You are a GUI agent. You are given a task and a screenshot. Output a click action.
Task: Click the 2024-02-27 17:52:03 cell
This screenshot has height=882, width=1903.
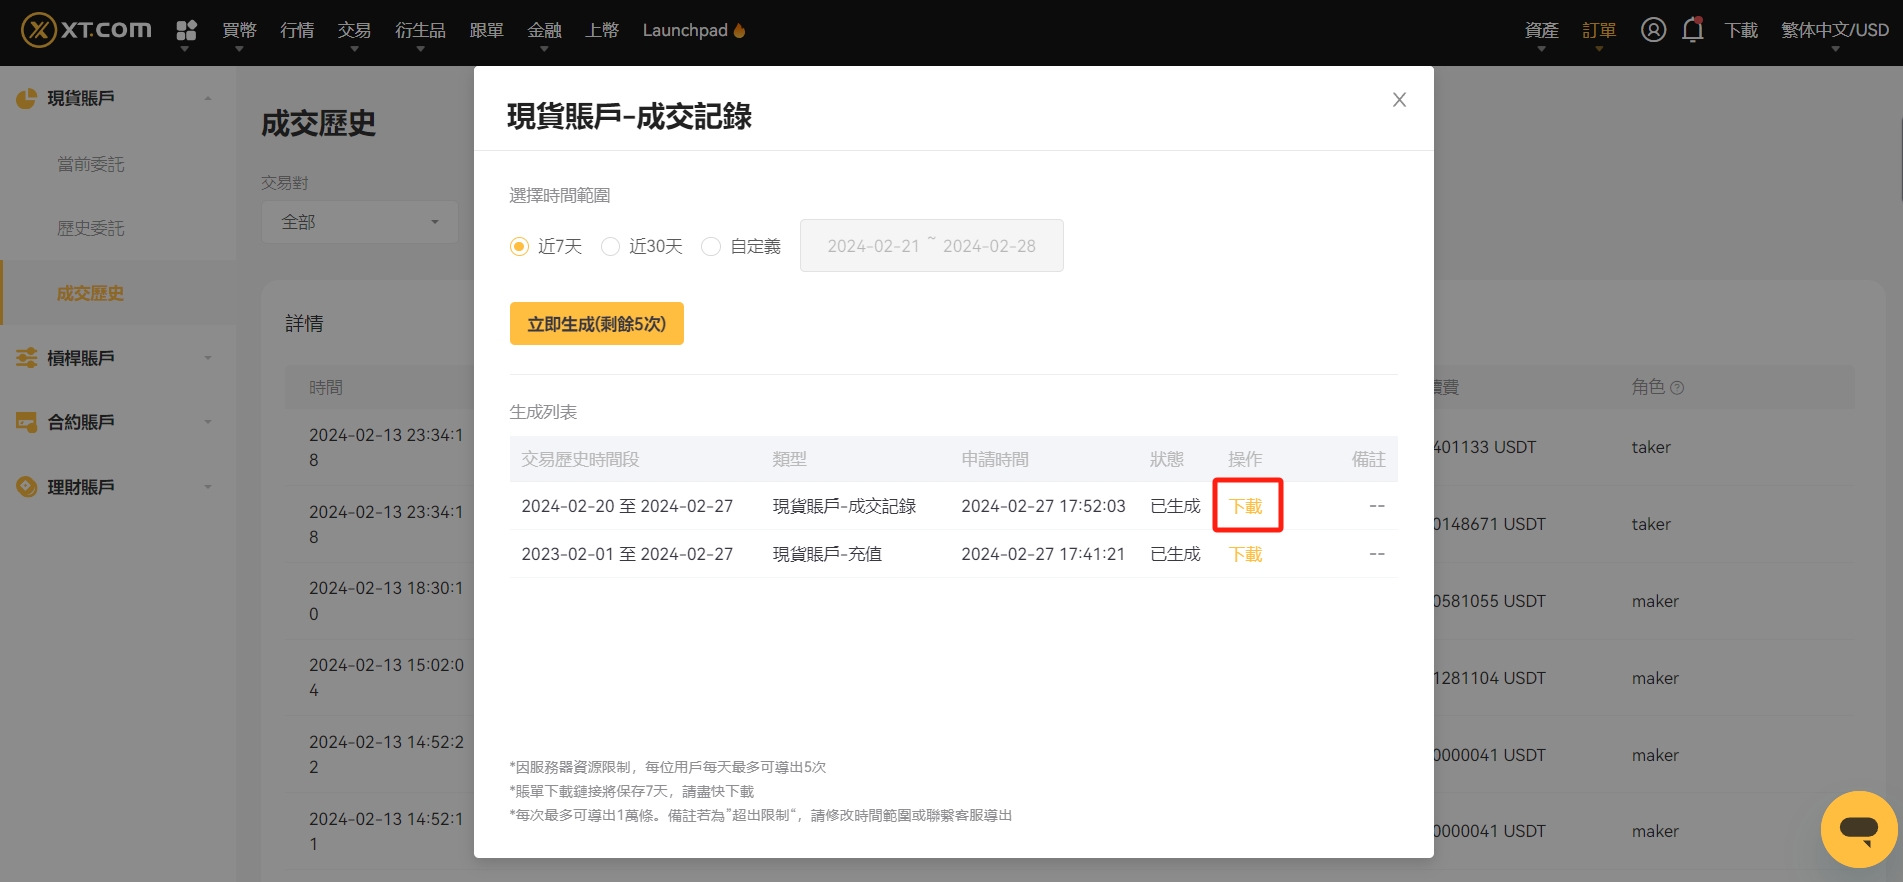pyautogui.click(x=1043, y=506)
